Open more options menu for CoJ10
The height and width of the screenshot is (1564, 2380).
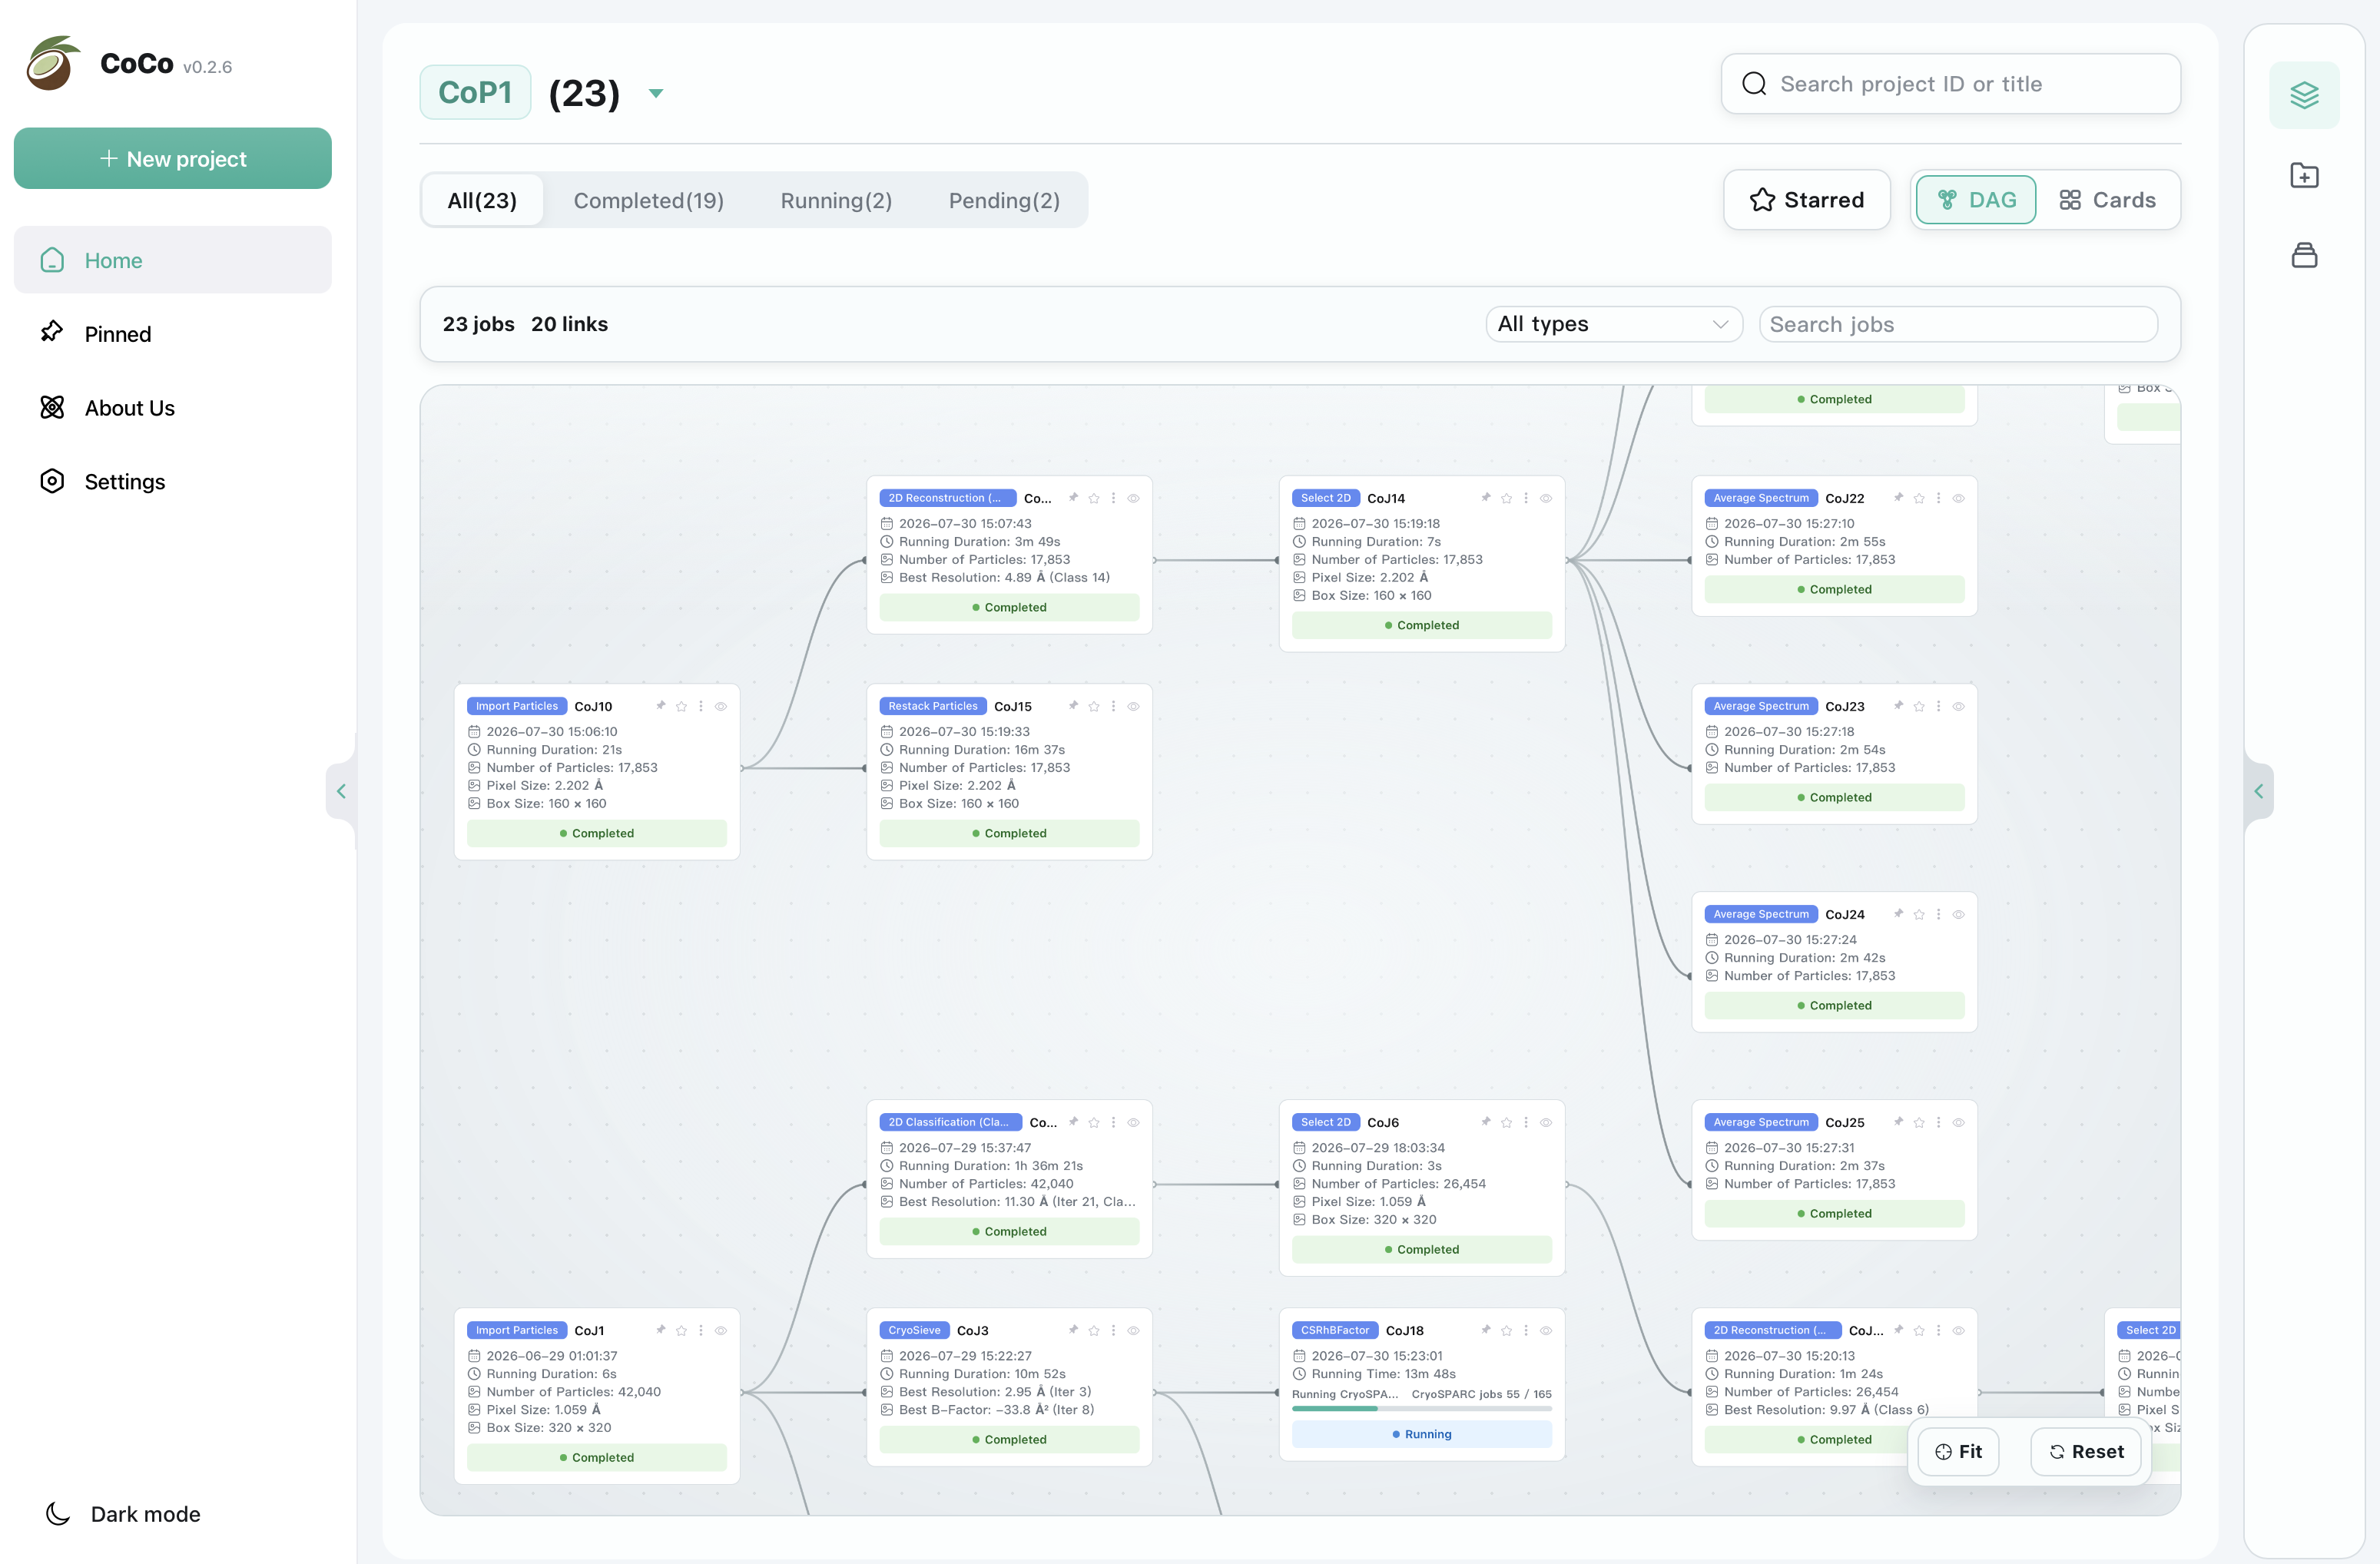pyautogui.click(x=701, y=706)
